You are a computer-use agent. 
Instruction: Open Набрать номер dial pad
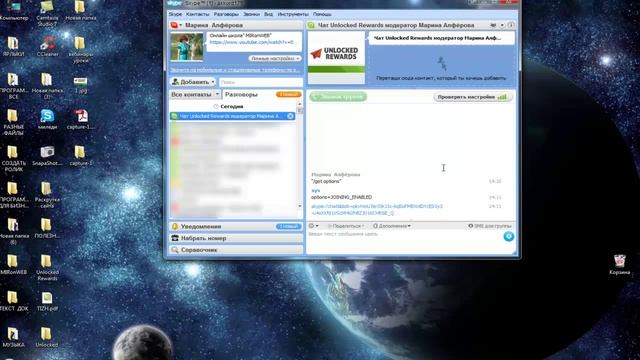tap(236, 238)
